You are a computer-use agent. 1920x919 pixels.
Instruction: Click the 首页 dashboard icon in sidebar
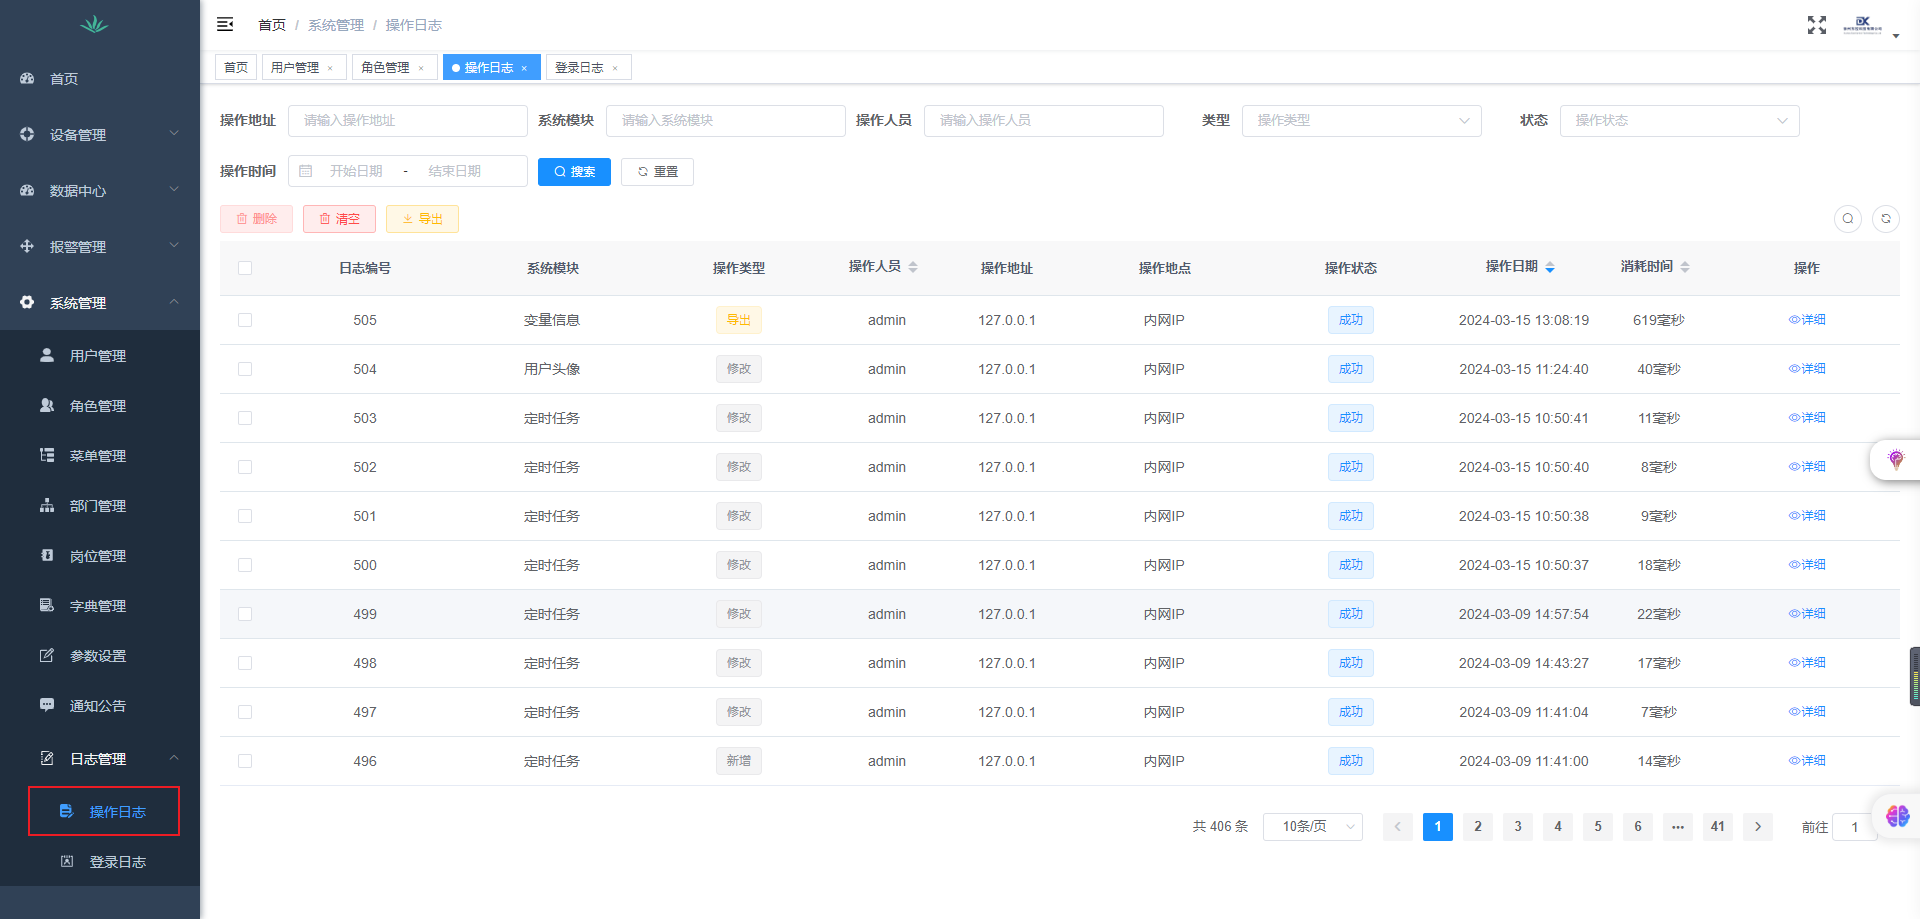point(27,78)
